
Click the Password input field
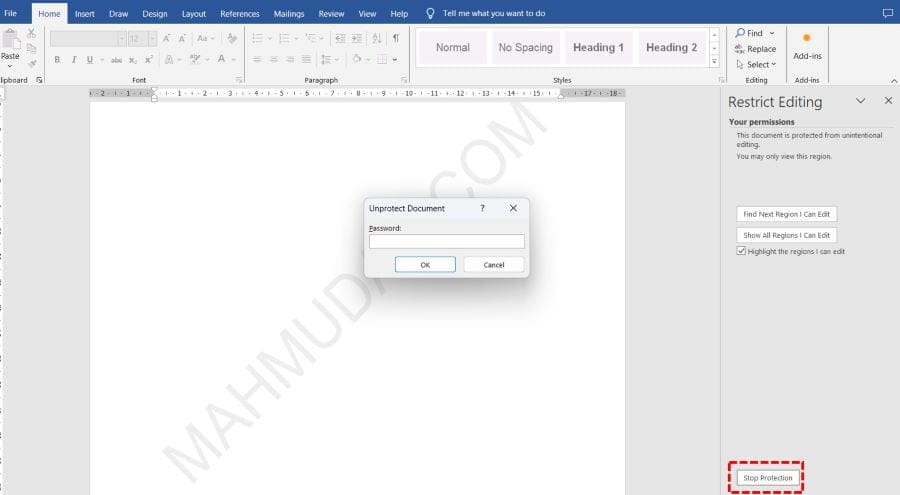[x=446, y=241]
